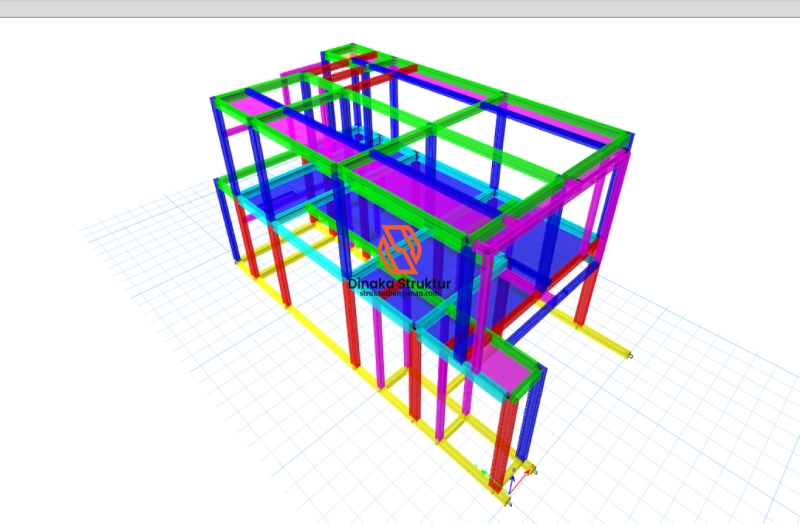
Task: Click the Dinaka Struktur title text
Action: [x=400, y=284]
